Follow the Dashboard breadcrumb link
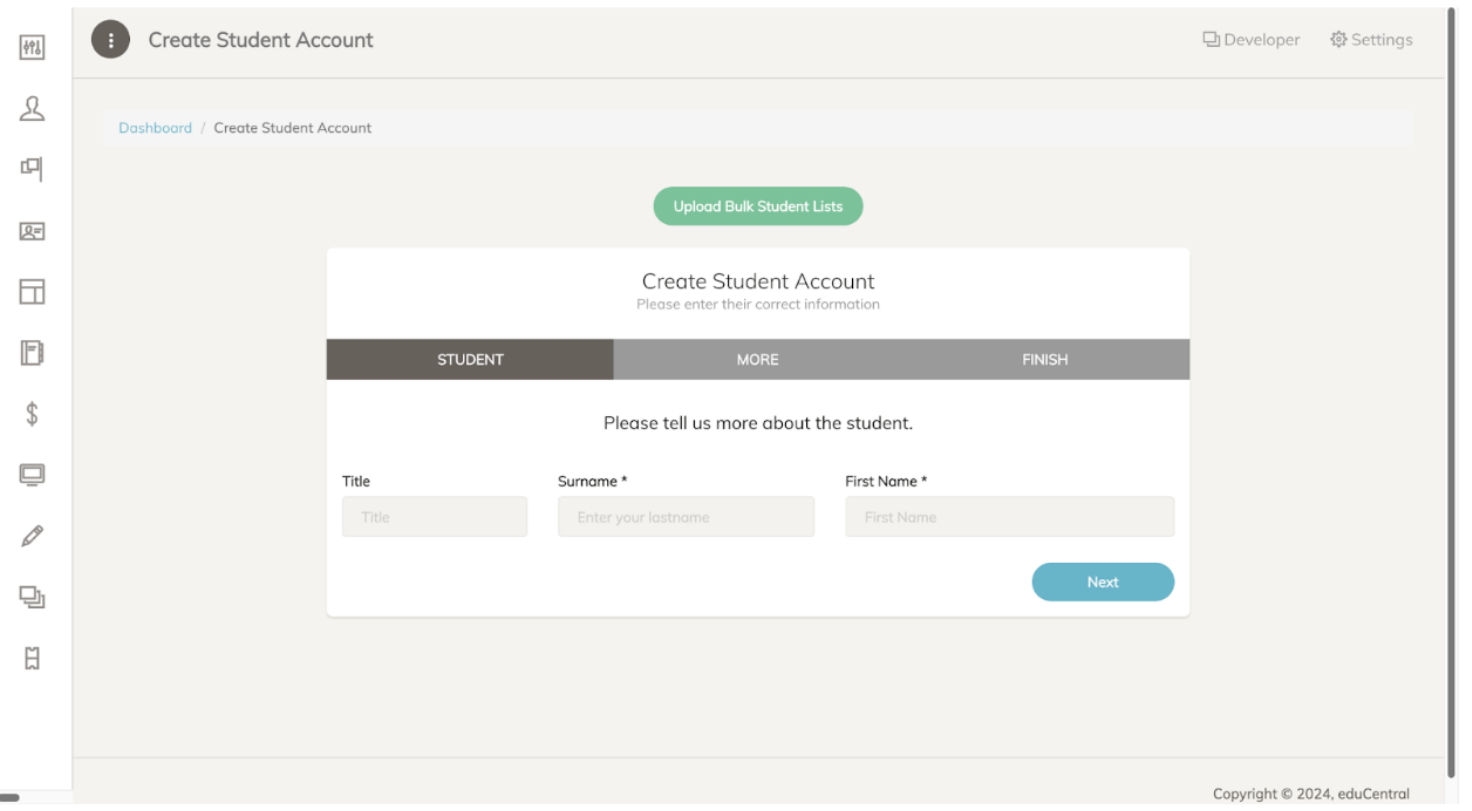Image resolution: width=1472 pixels, height=811 pixels. (x=155, y=128)
